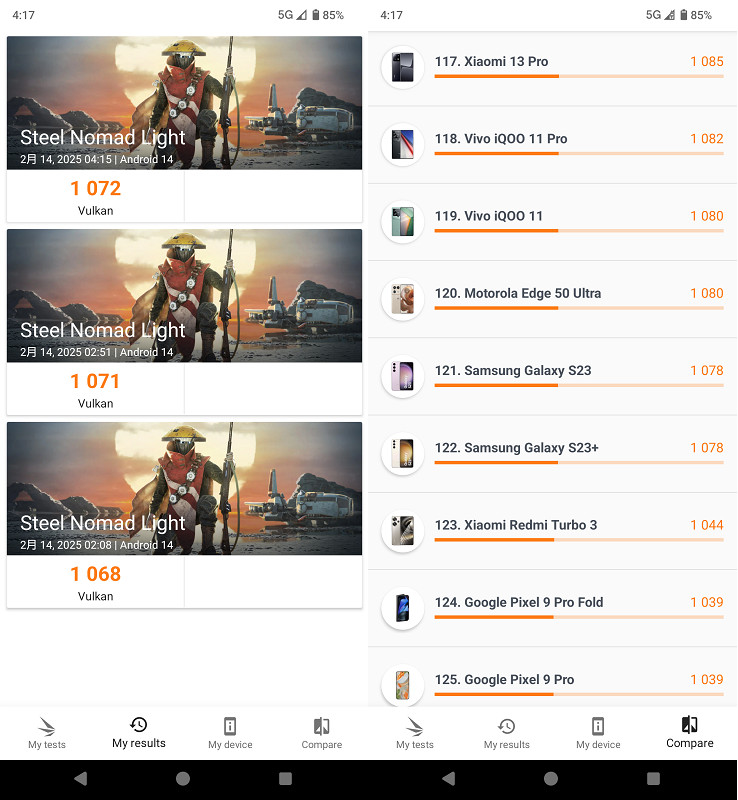
Task: Open Xiaomi Redmi Turbo 3 entry
Action: [552, 531]
